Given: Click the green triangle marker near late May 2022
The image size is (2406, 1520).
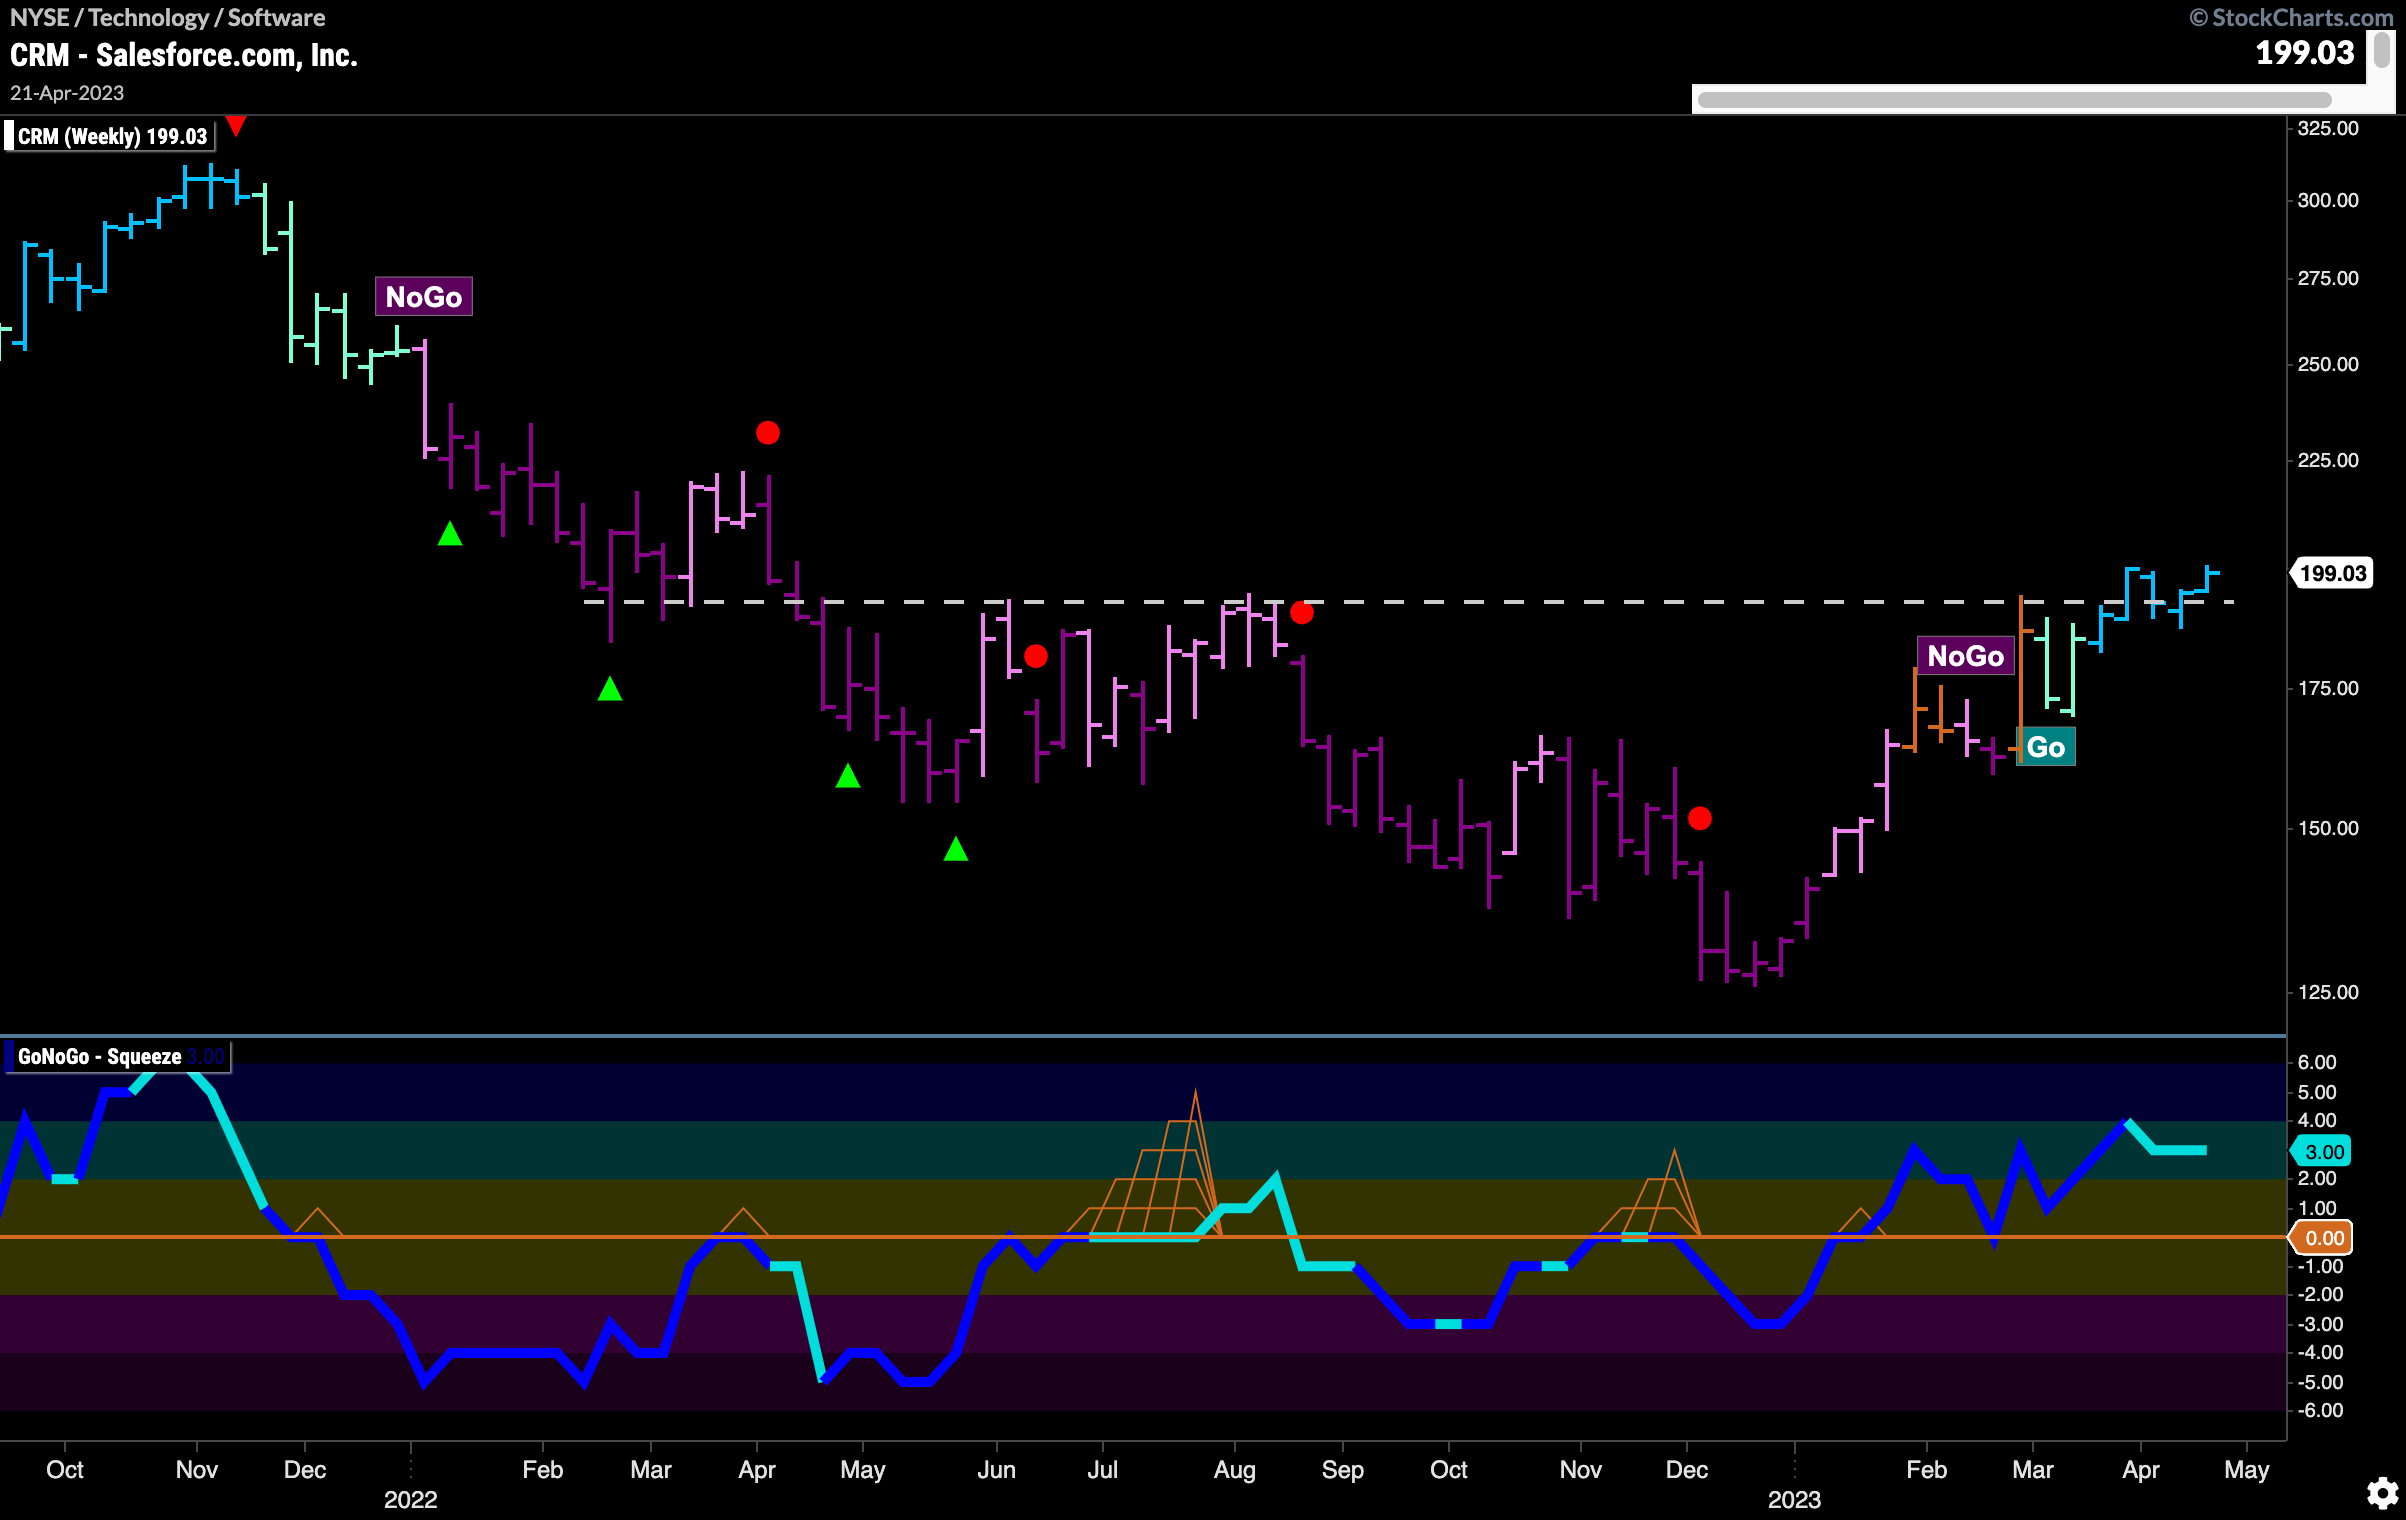Looking at the screenshot, I should (956, 849).
